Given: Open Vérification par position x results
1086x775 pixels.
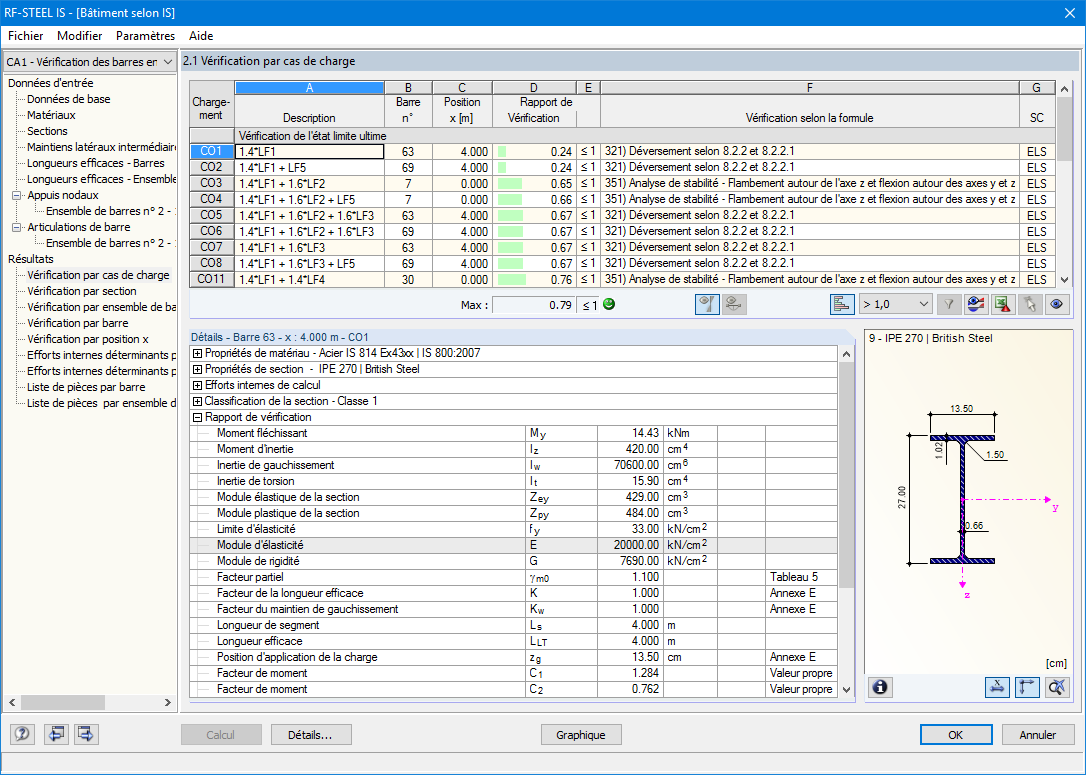Looking at the screenshot, I should 88,339.
